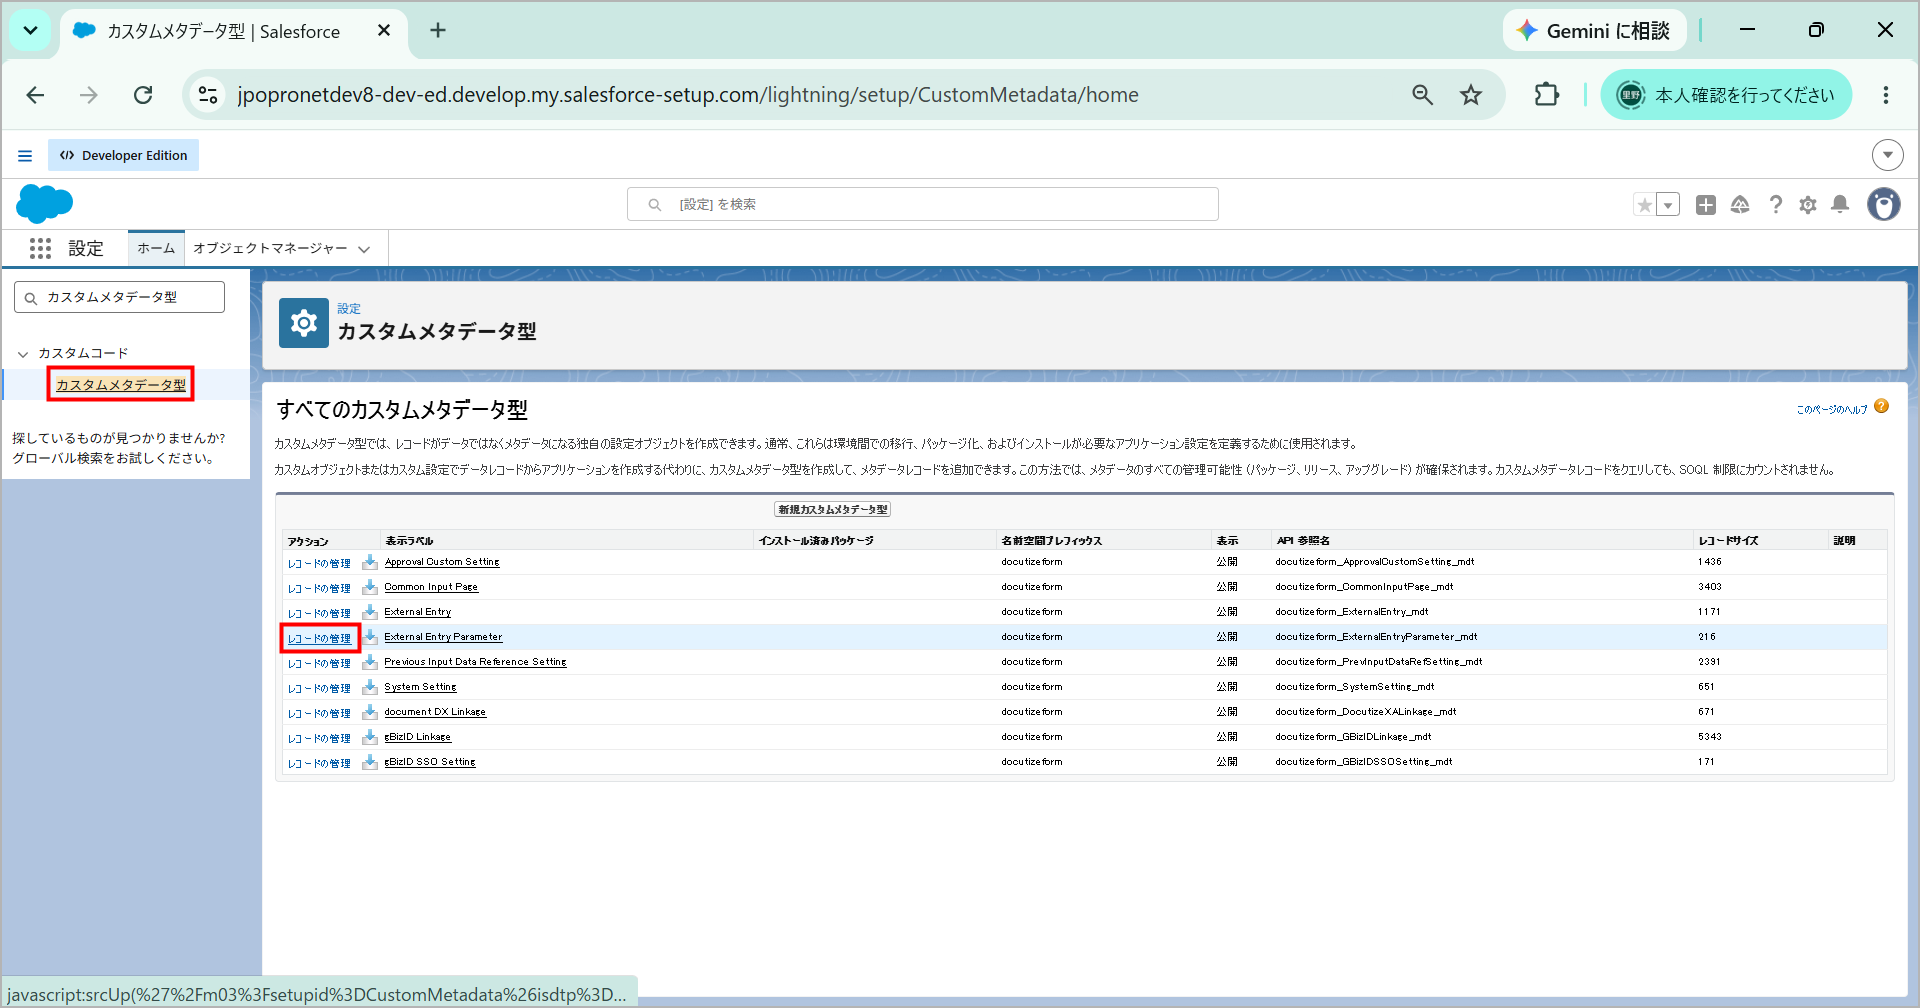The image size is (1920, 1008).
Task: Click the favorites star icon
Action: click(x=1644, y=205)
